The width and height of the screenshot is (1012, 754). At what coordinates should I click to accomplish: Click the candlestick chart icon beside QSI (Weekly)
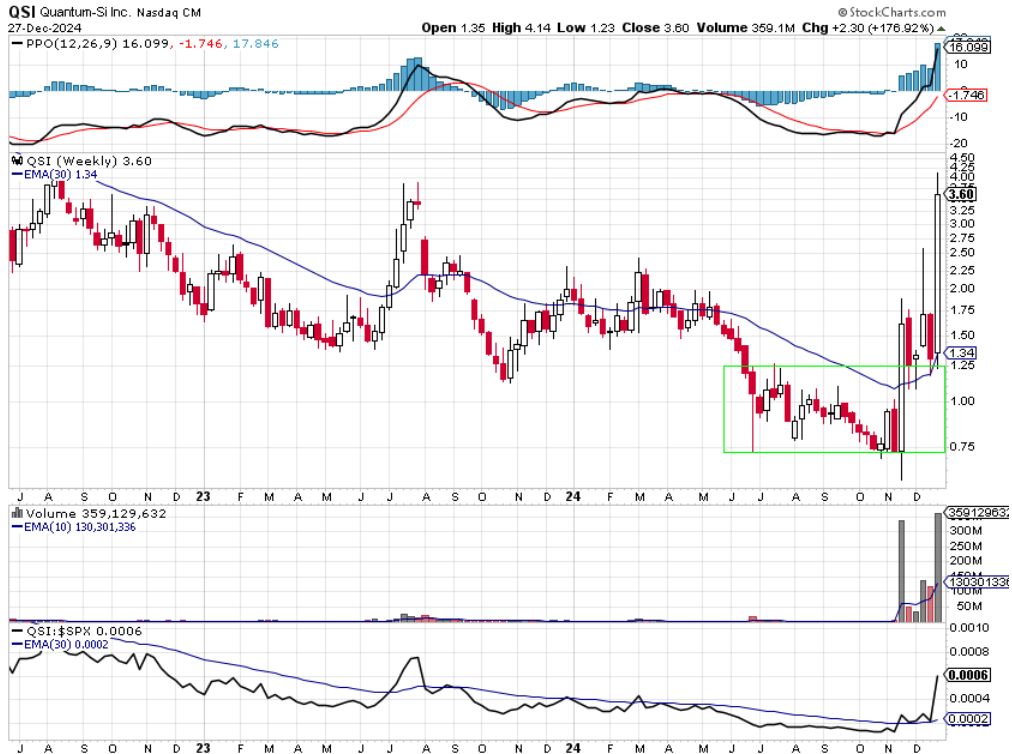click(x=16, y=159)
